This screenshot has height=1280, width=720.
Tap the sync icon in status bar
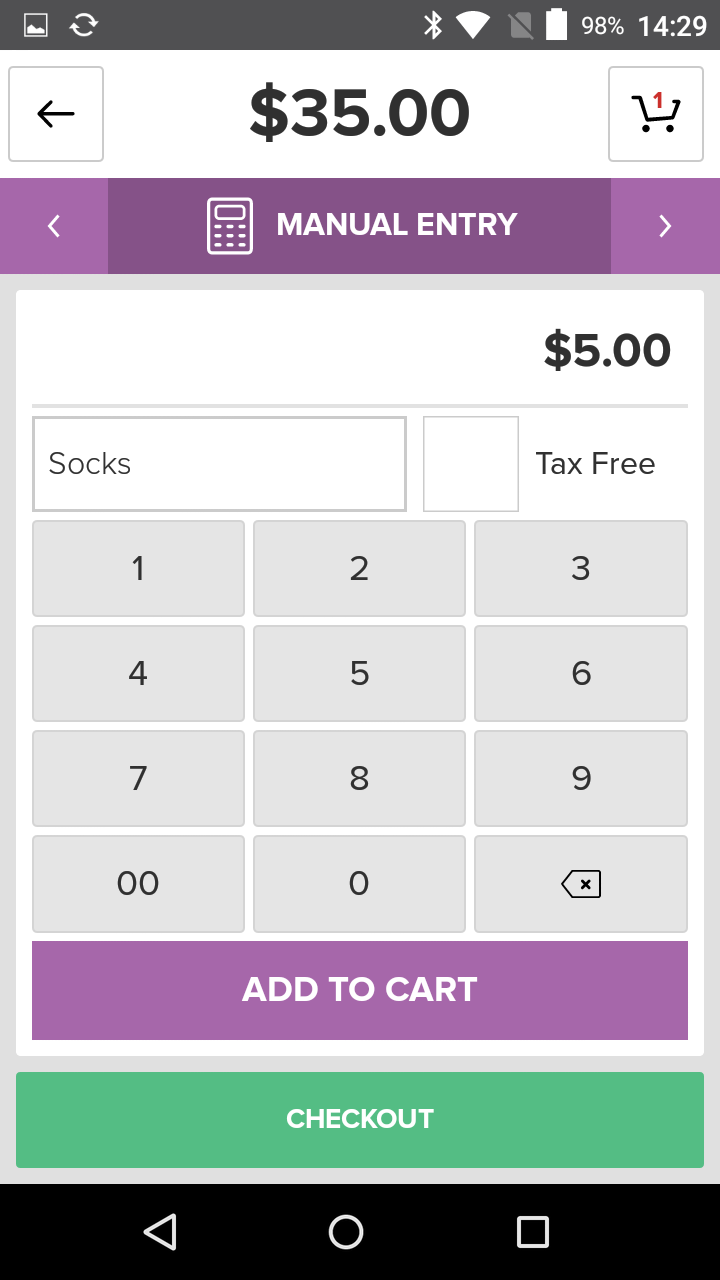(84, 25)
